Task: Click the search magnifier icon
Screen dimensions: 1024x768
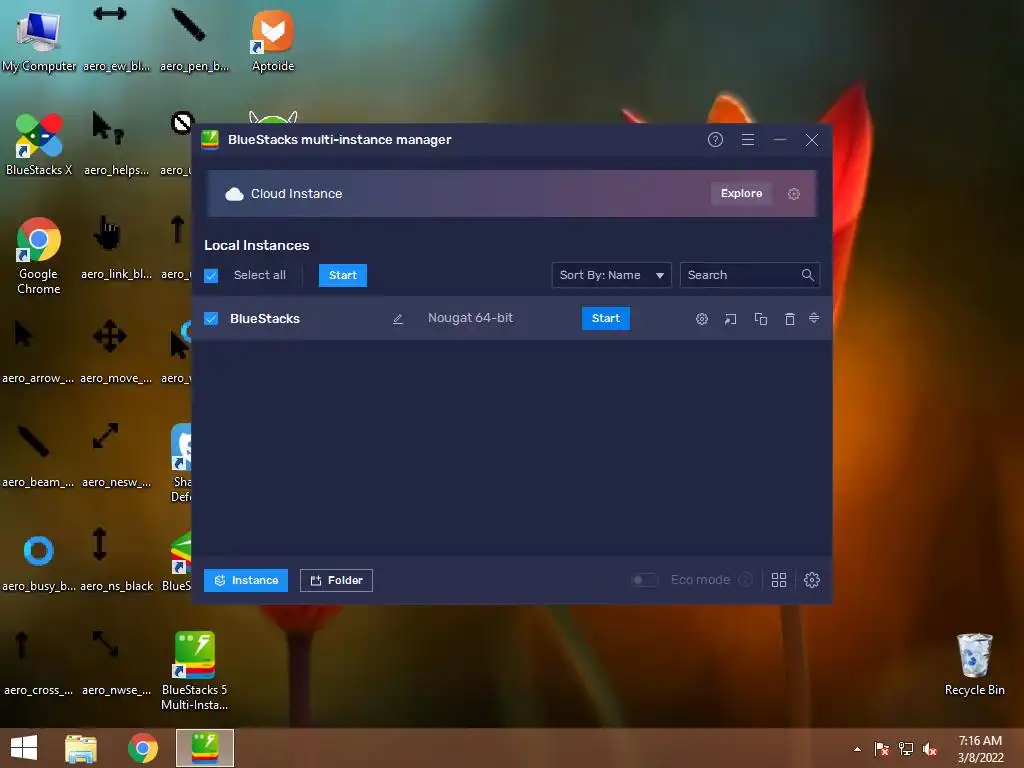Action: [807, 275]
